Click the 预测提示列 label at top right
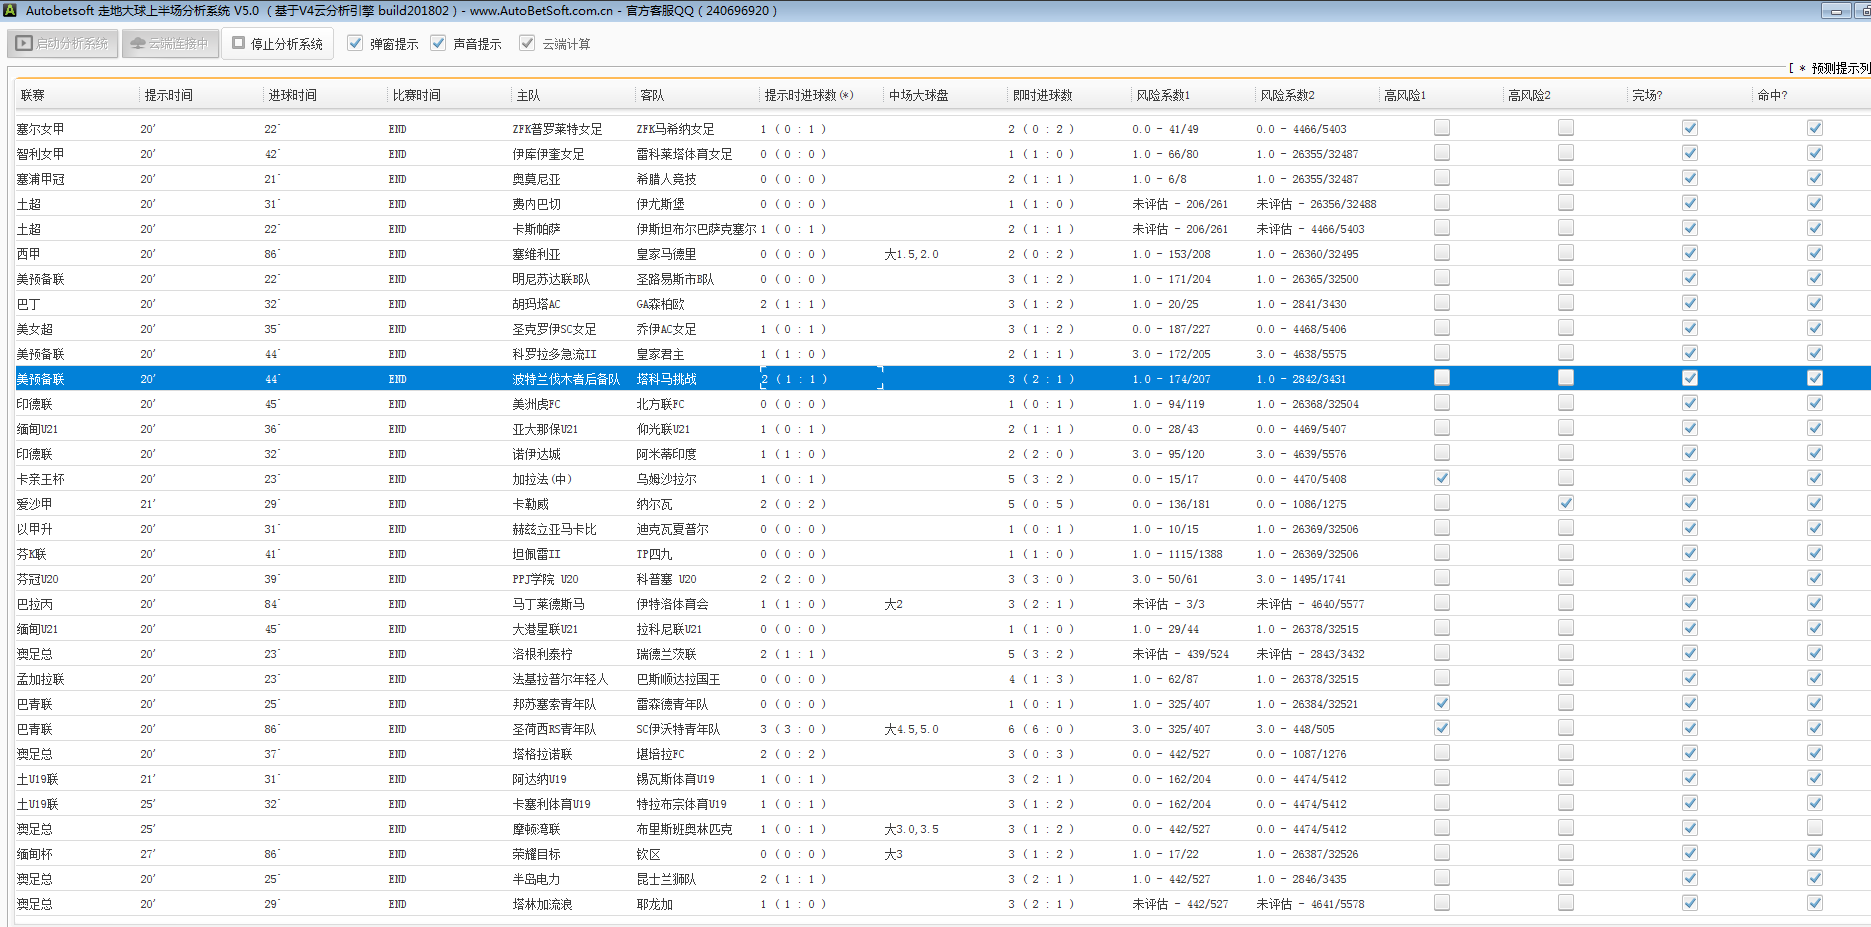The width and height of the screenshot is (1871, 927). pos(1840,68)
